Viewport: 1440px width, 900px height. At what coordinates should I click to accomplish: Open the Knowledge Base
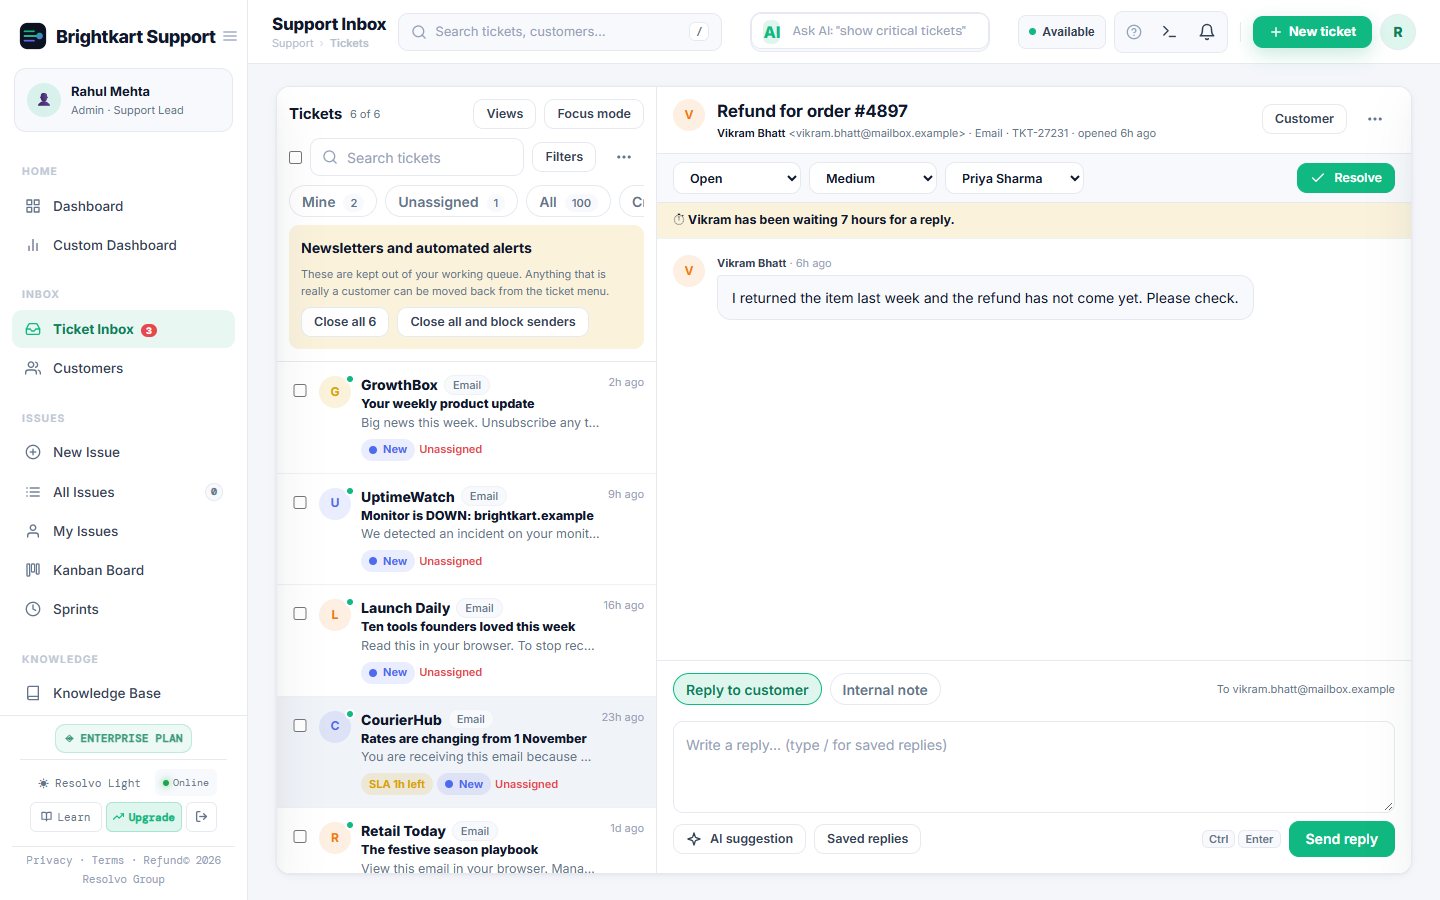point(123,693)
